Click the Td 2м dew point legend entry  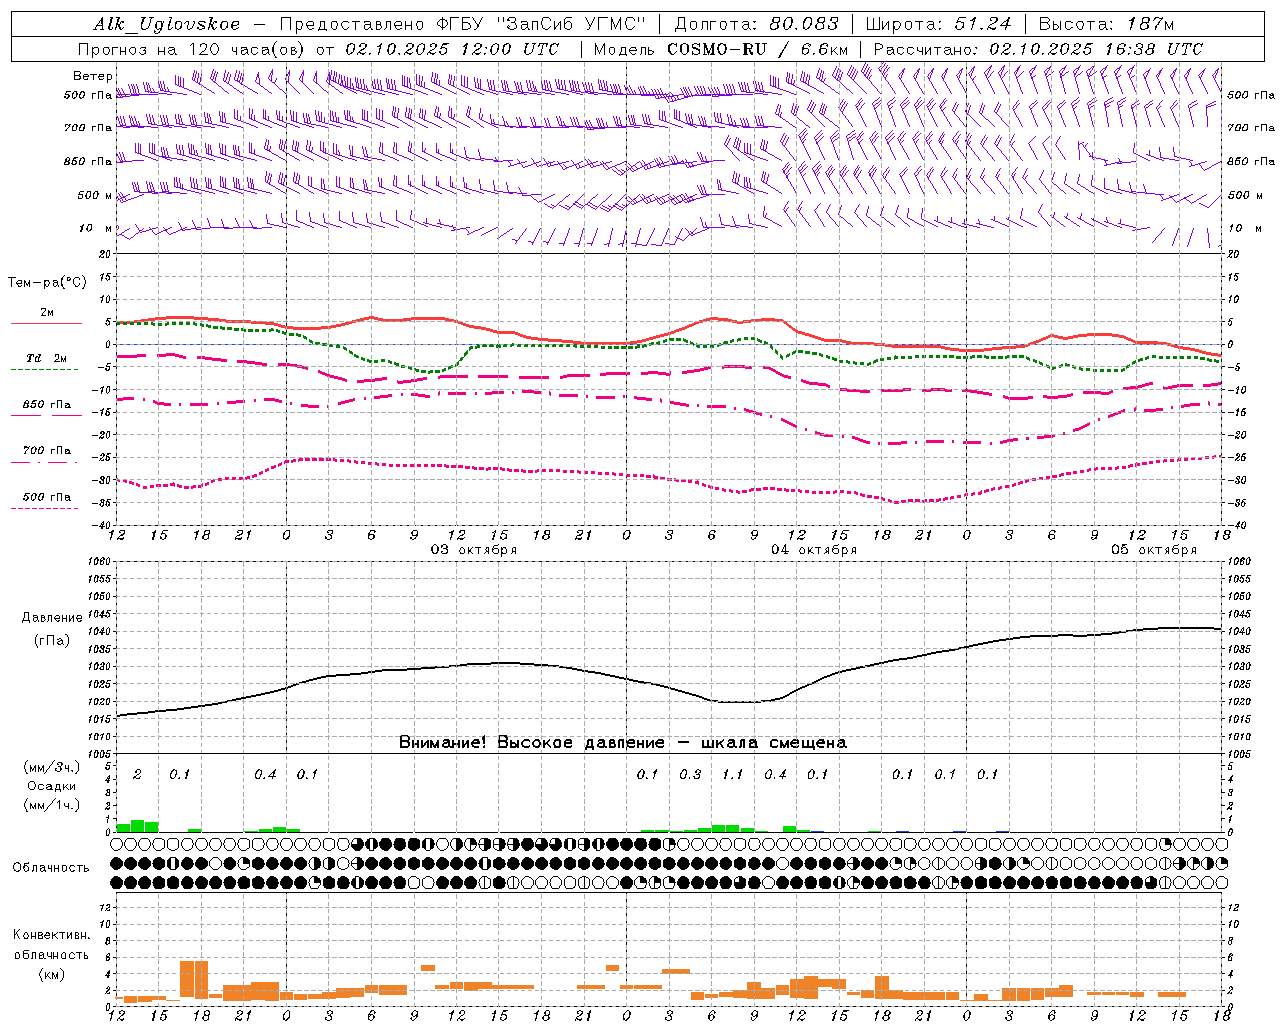pyautogui.click(x=47, y=358)
